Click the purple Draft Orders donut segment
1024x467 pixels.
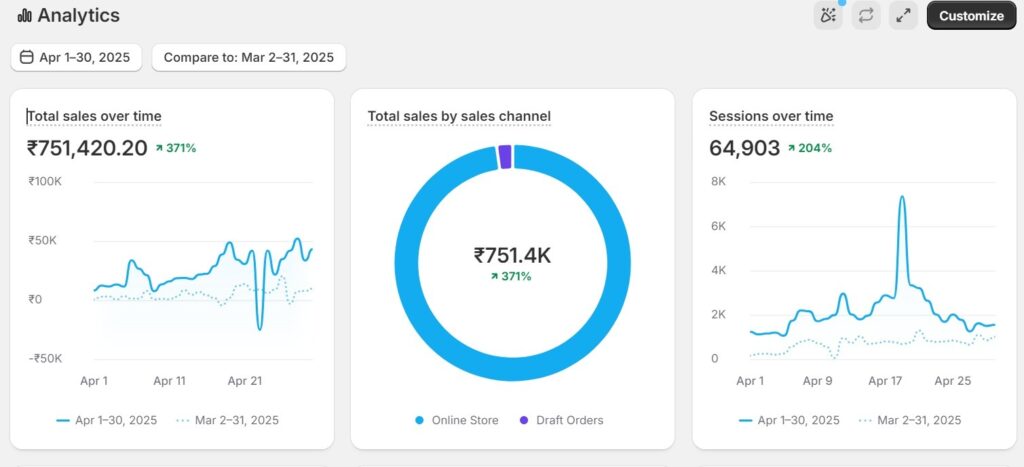point(505,156)
